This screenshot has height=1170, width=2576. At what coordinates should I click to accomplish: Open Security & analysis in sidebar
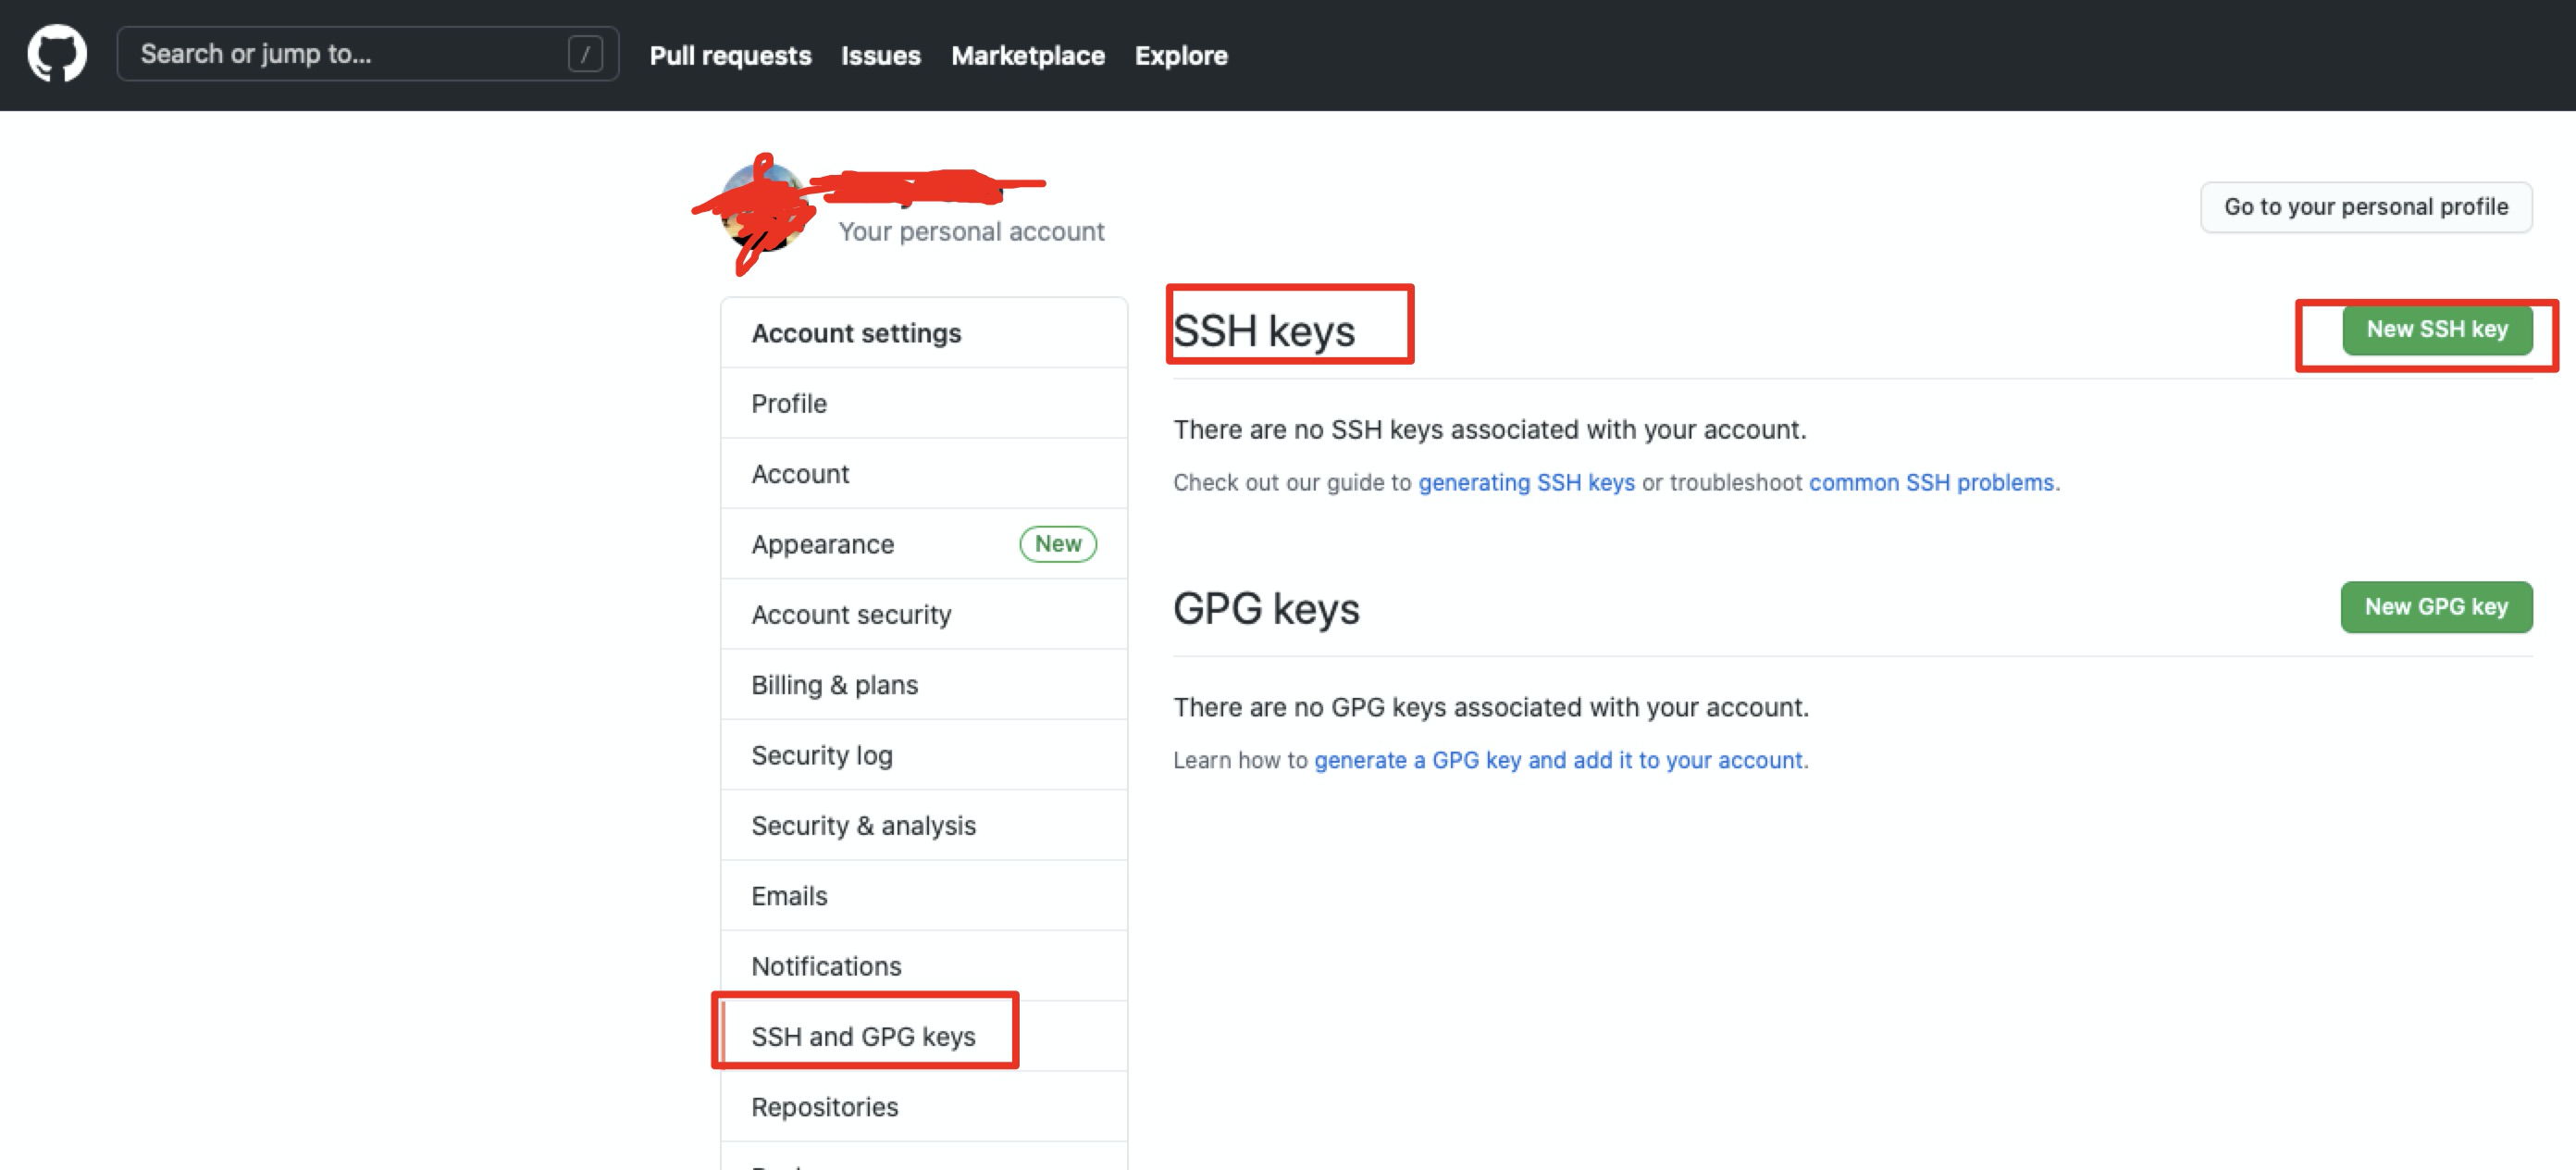coord(924,825)
